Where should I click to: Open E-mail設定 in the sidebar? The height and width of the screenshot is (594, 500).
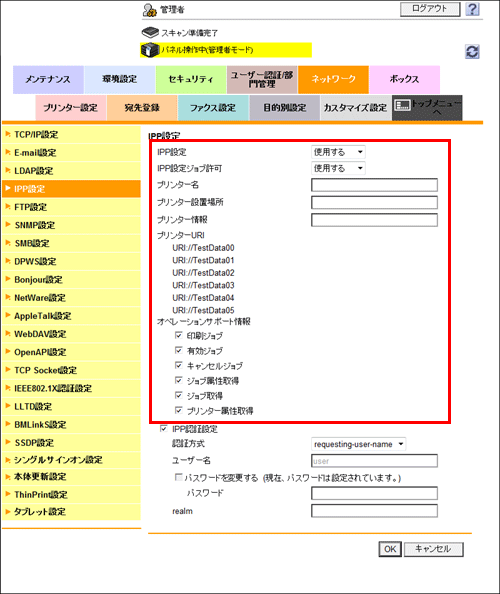point(71,153)
